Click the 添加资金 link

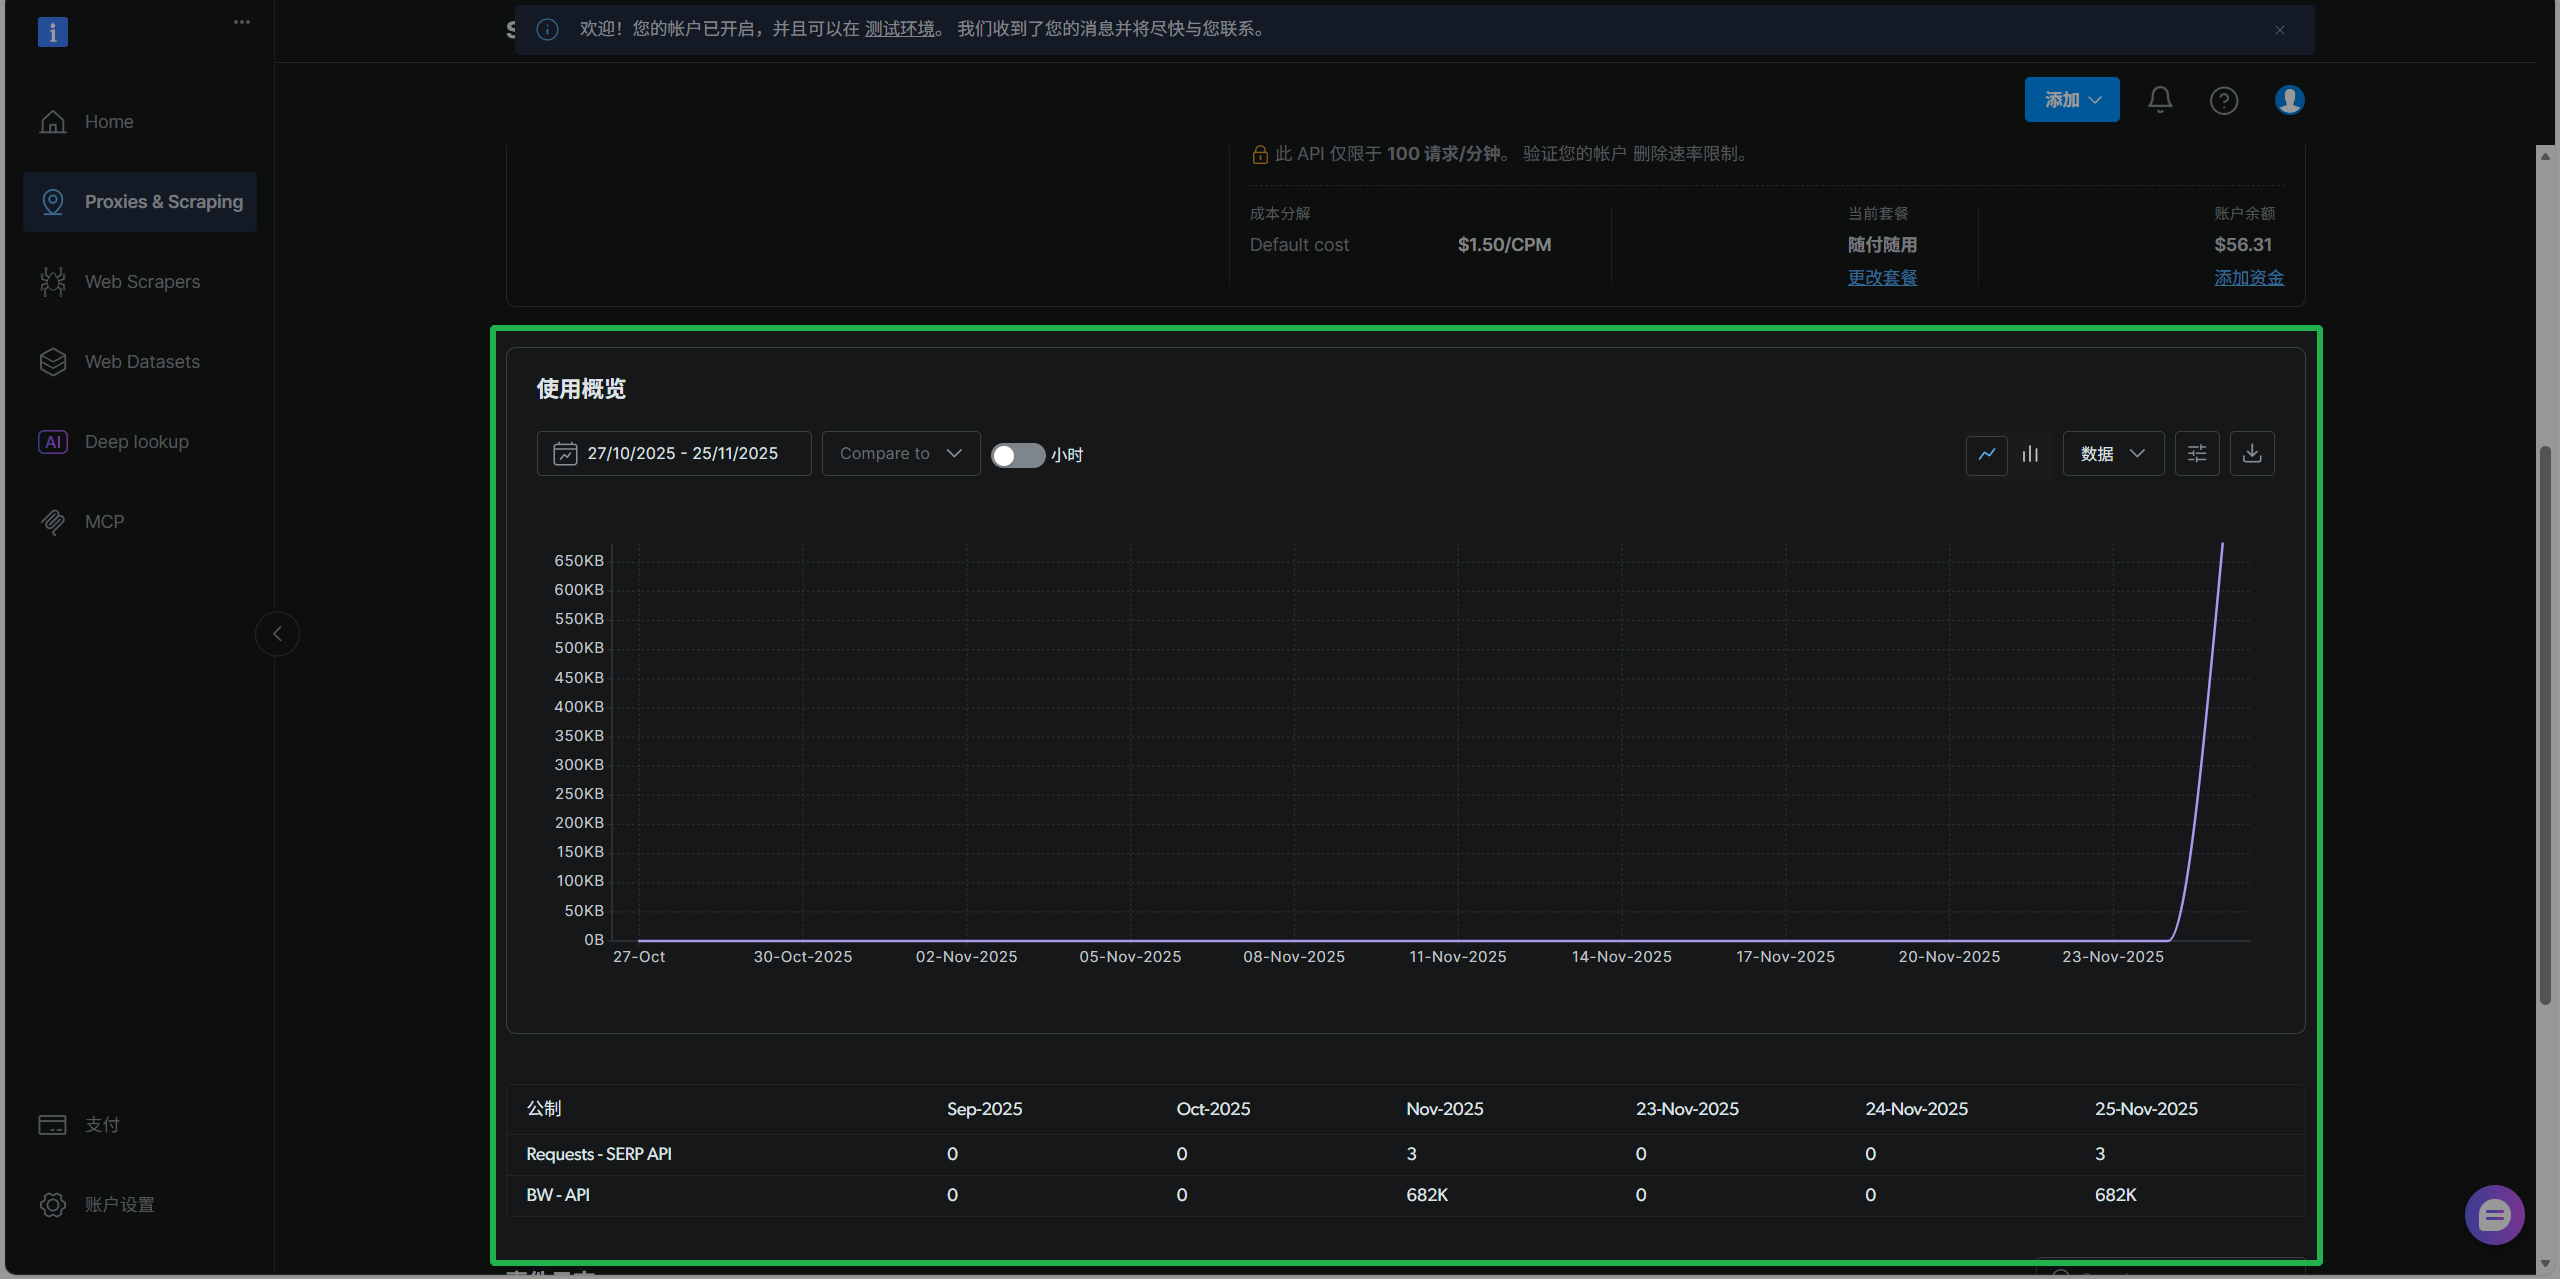point(2248,278)
